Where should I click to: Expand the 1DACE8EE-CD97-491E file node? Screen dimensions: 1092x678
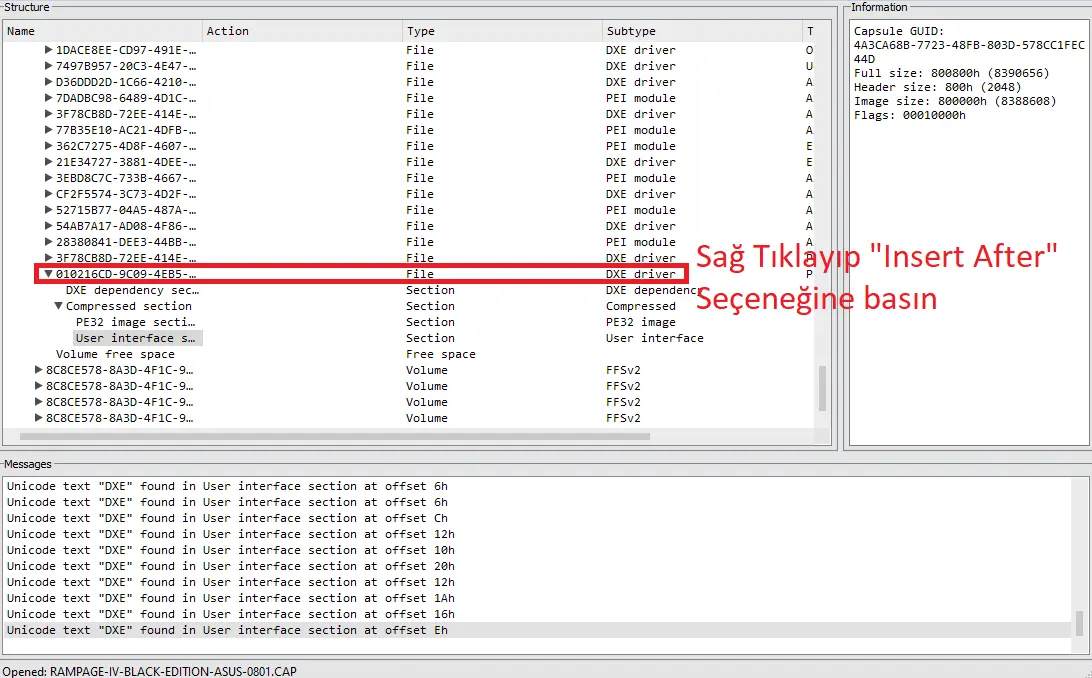click(x=48, y=49)
